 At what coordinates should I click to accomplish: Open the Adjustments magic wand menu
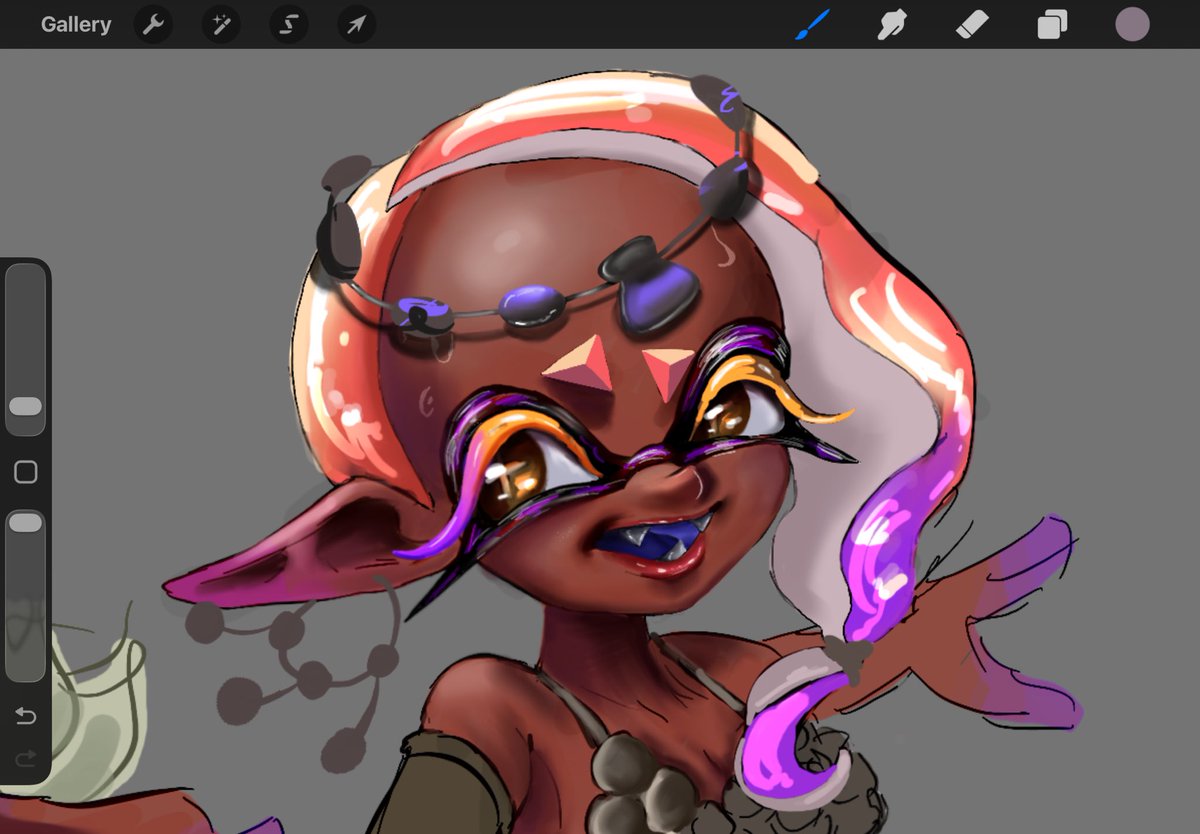point(221,25)
